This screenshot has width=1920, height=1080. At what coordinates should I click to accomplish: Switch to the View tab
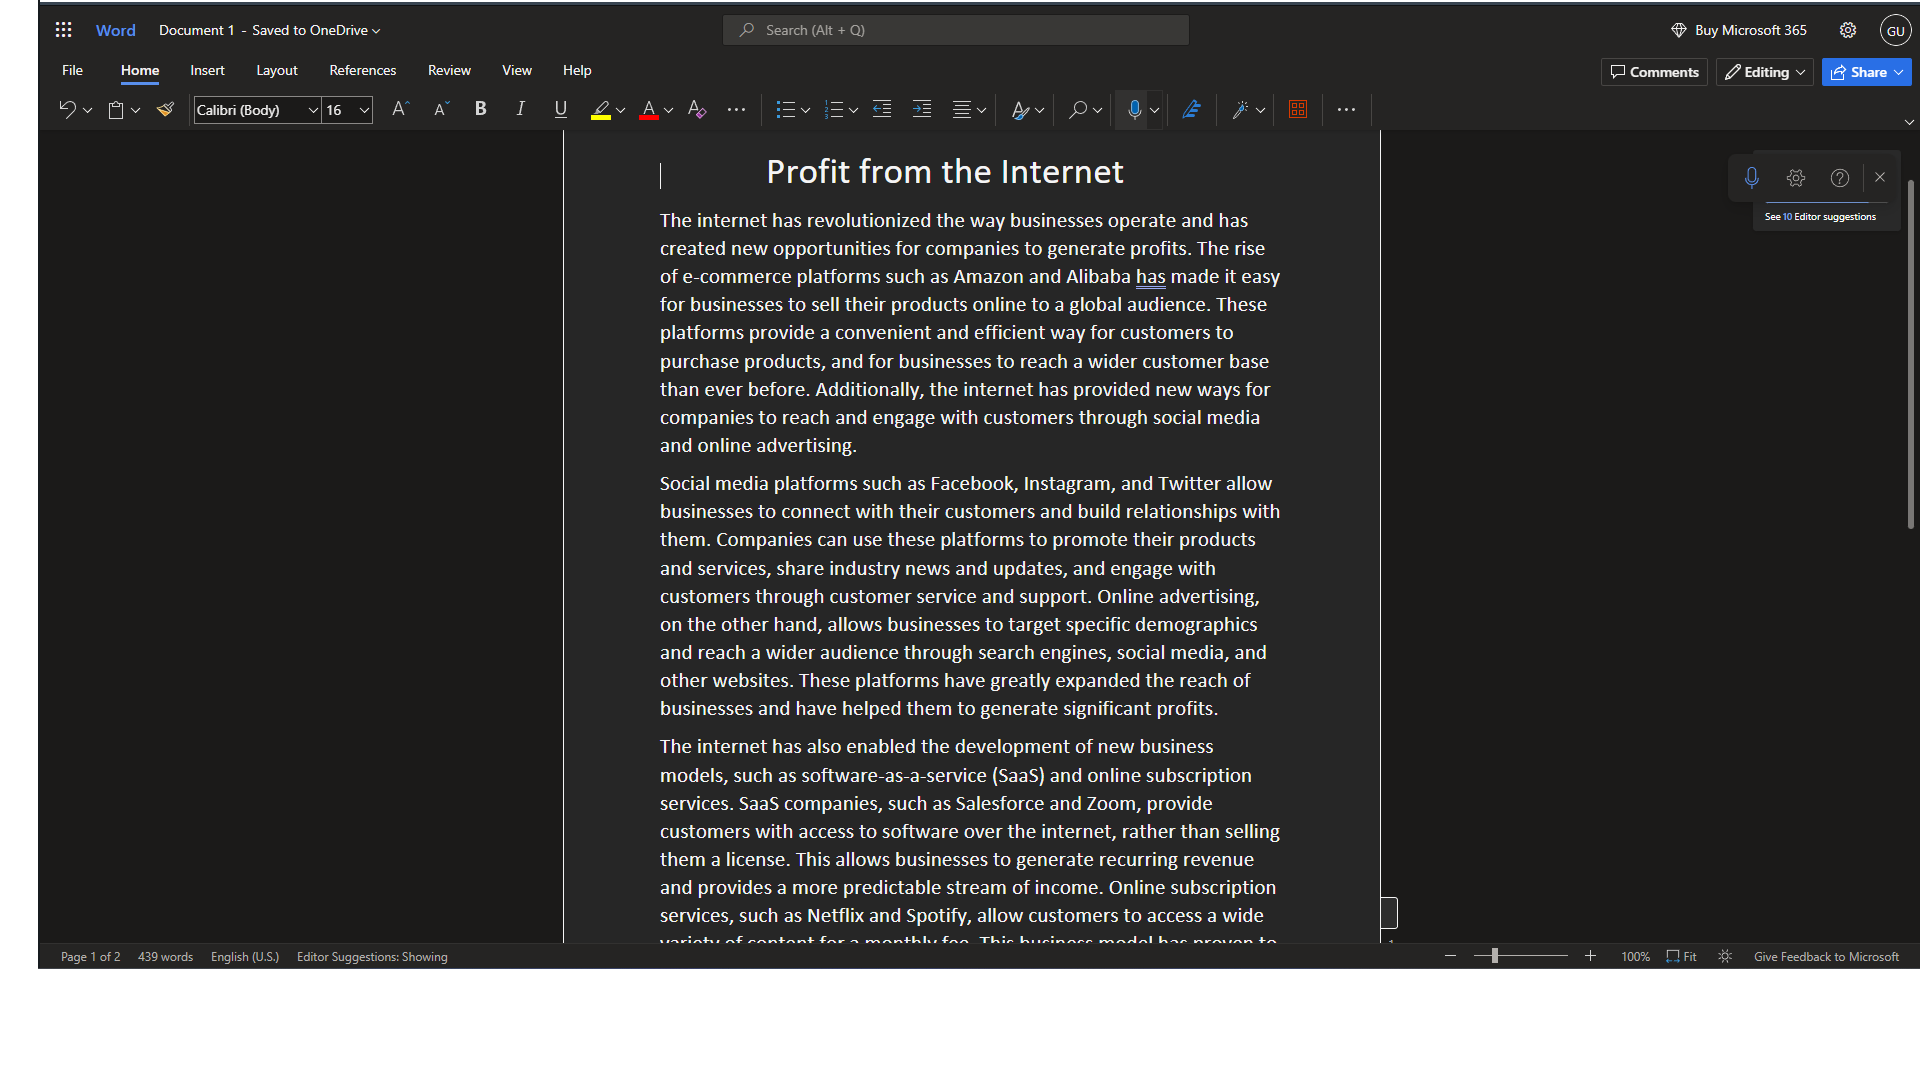pos(517,70)
